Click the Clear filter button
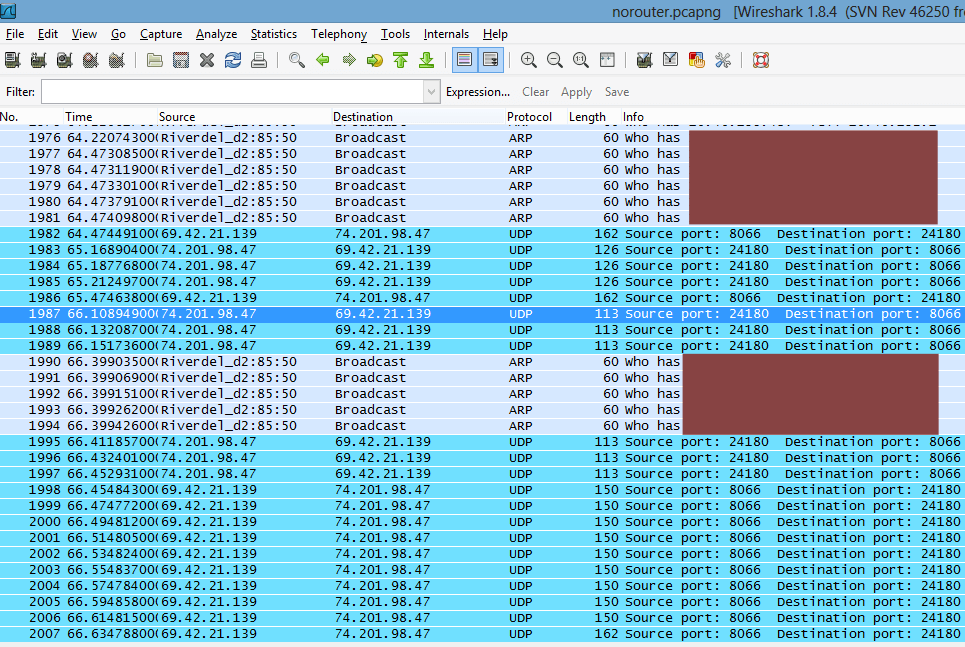Image resolution: width=965 pixels, height=647 pixels. pos(535,92)
